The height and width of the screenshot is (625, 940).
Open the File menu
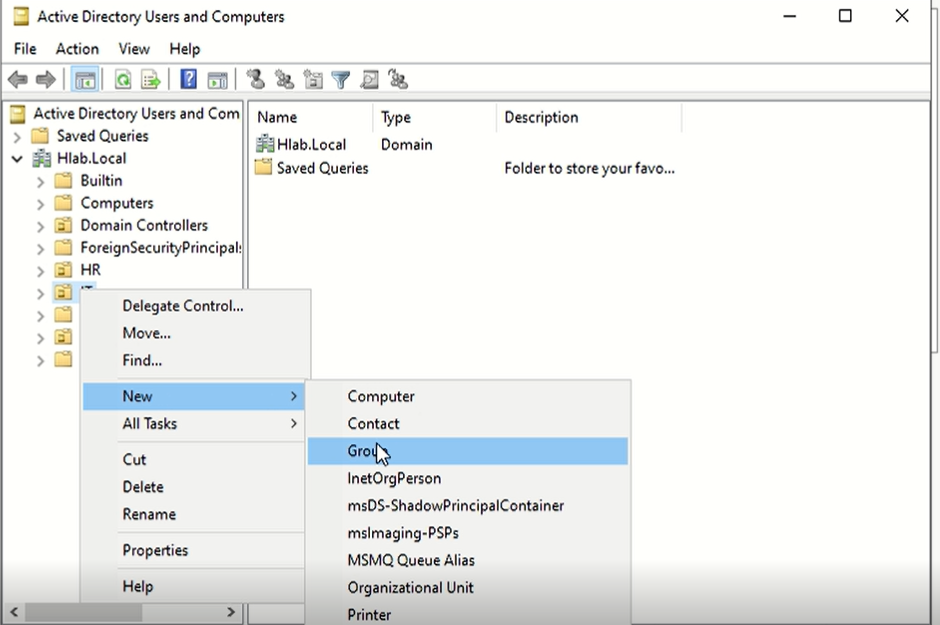point(25,49)
